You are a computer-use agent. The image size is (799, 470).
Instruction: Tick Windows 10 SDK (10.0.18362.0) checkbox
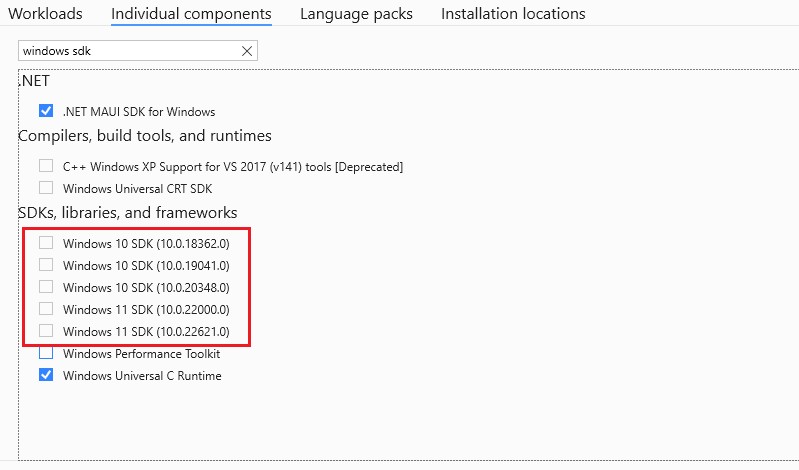pos(46,243)
